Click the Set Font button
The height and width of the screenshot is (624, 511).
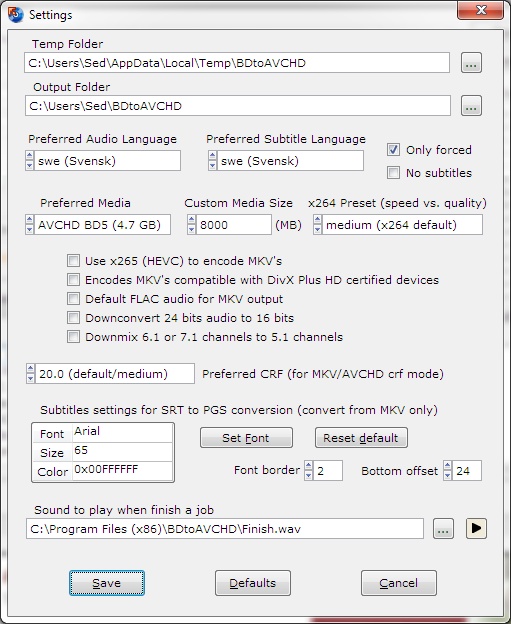pyautogui.click(x=246, y=438)
